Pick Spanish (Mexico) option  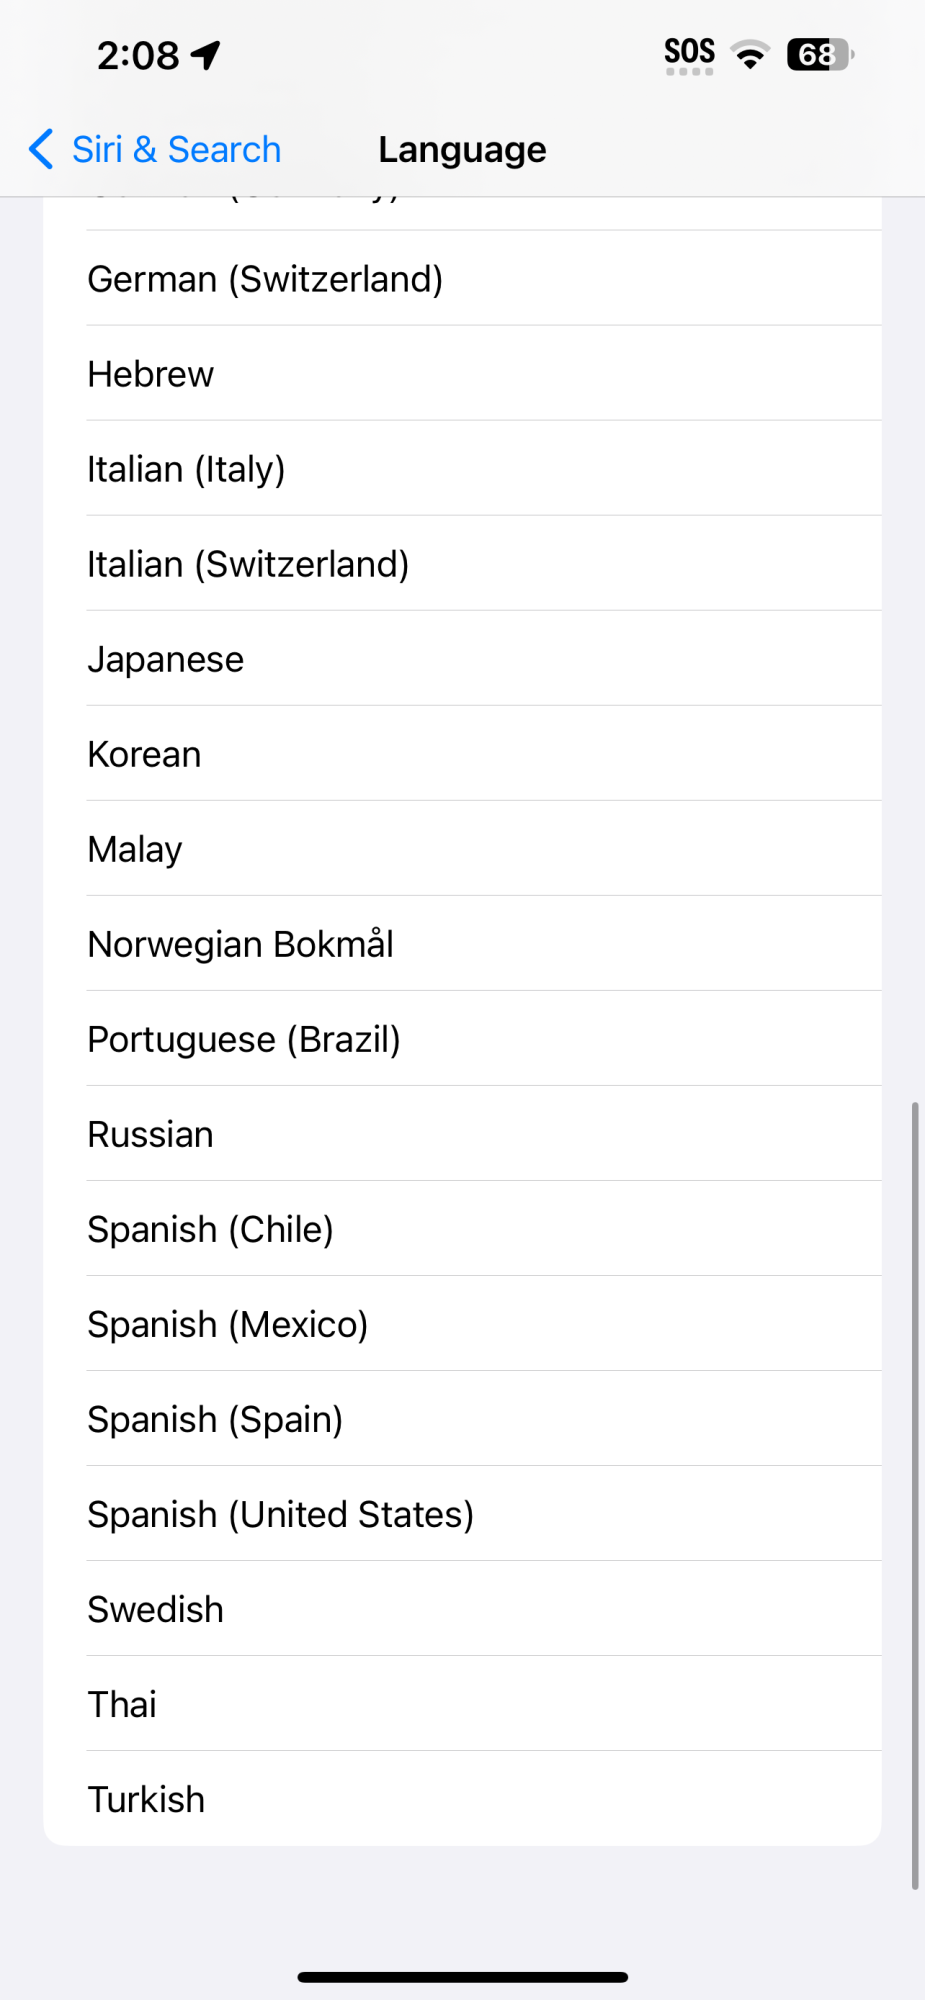point(228,1324)
